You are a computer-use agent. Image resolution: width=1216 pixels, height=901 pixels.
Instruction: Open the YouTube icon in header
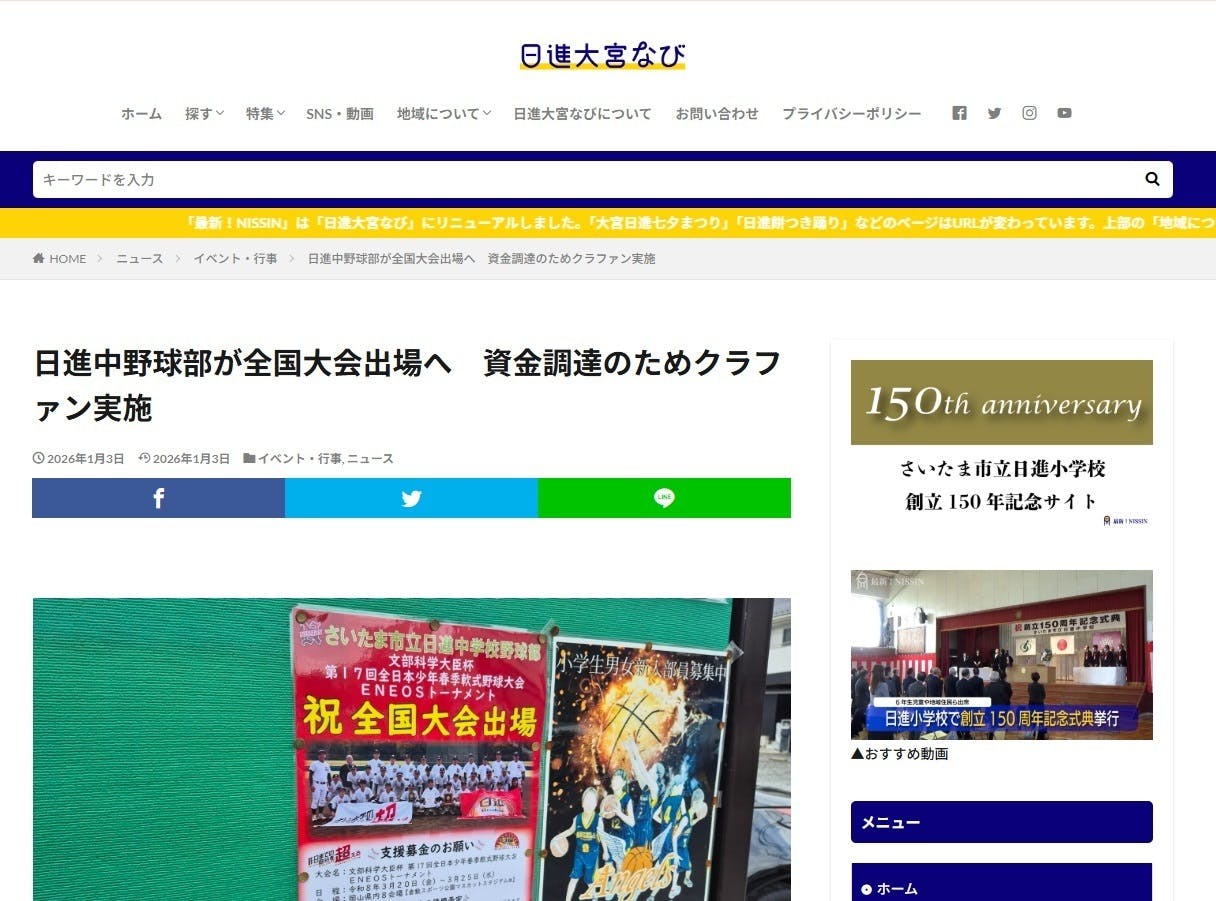tap(1064, 113)
